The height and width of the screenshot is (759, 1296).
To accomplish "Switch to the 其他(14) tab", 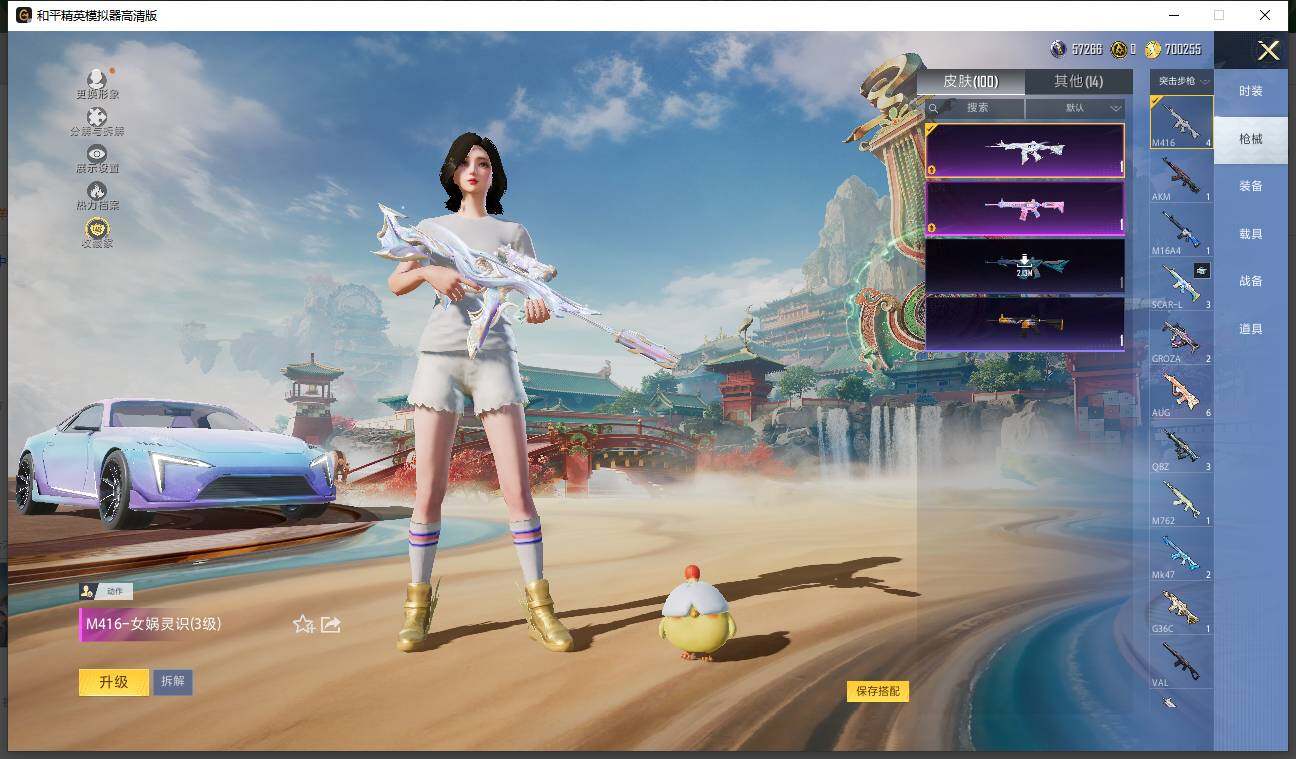I will click(1079, 81).
